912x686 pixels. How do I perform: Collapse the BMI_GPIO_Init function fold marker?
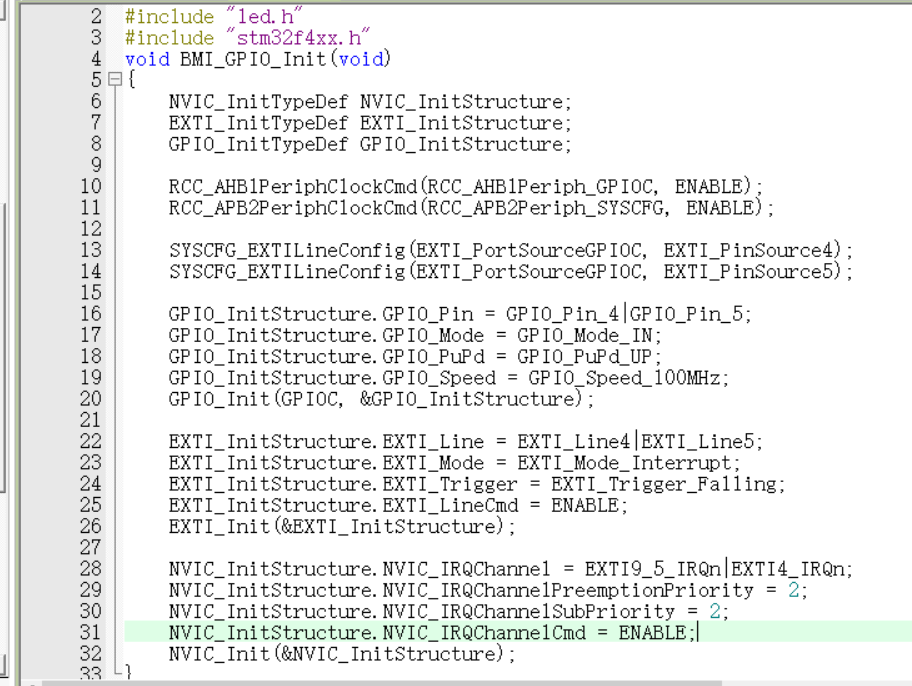coord(115,79)
